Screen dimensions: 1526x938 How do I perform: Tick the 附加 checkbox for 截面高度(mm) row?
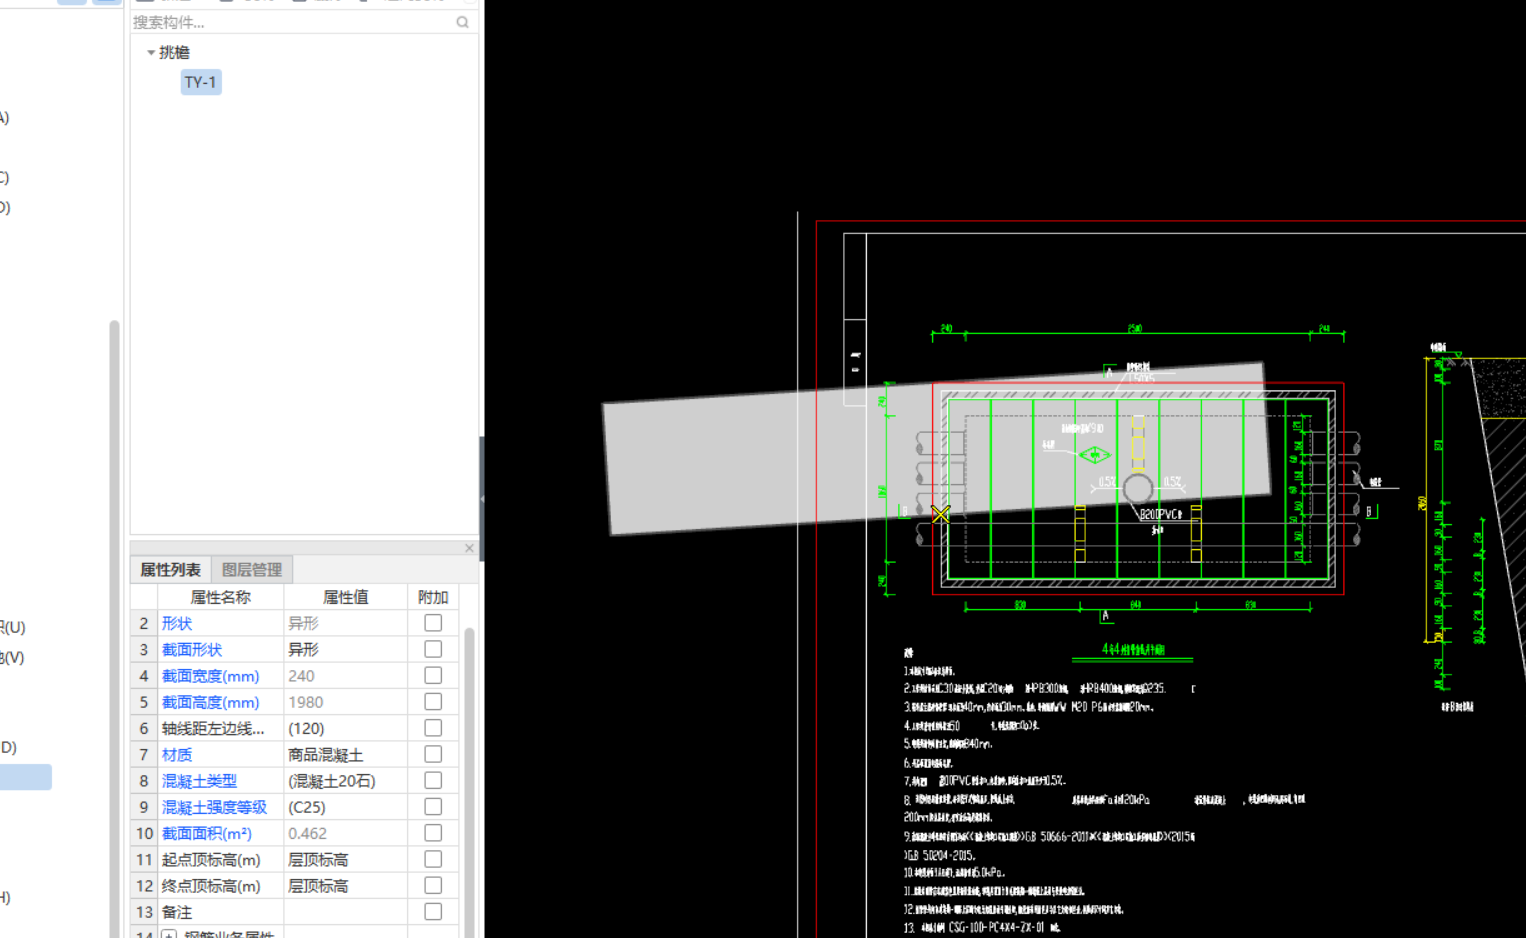[x=433, y=702]
